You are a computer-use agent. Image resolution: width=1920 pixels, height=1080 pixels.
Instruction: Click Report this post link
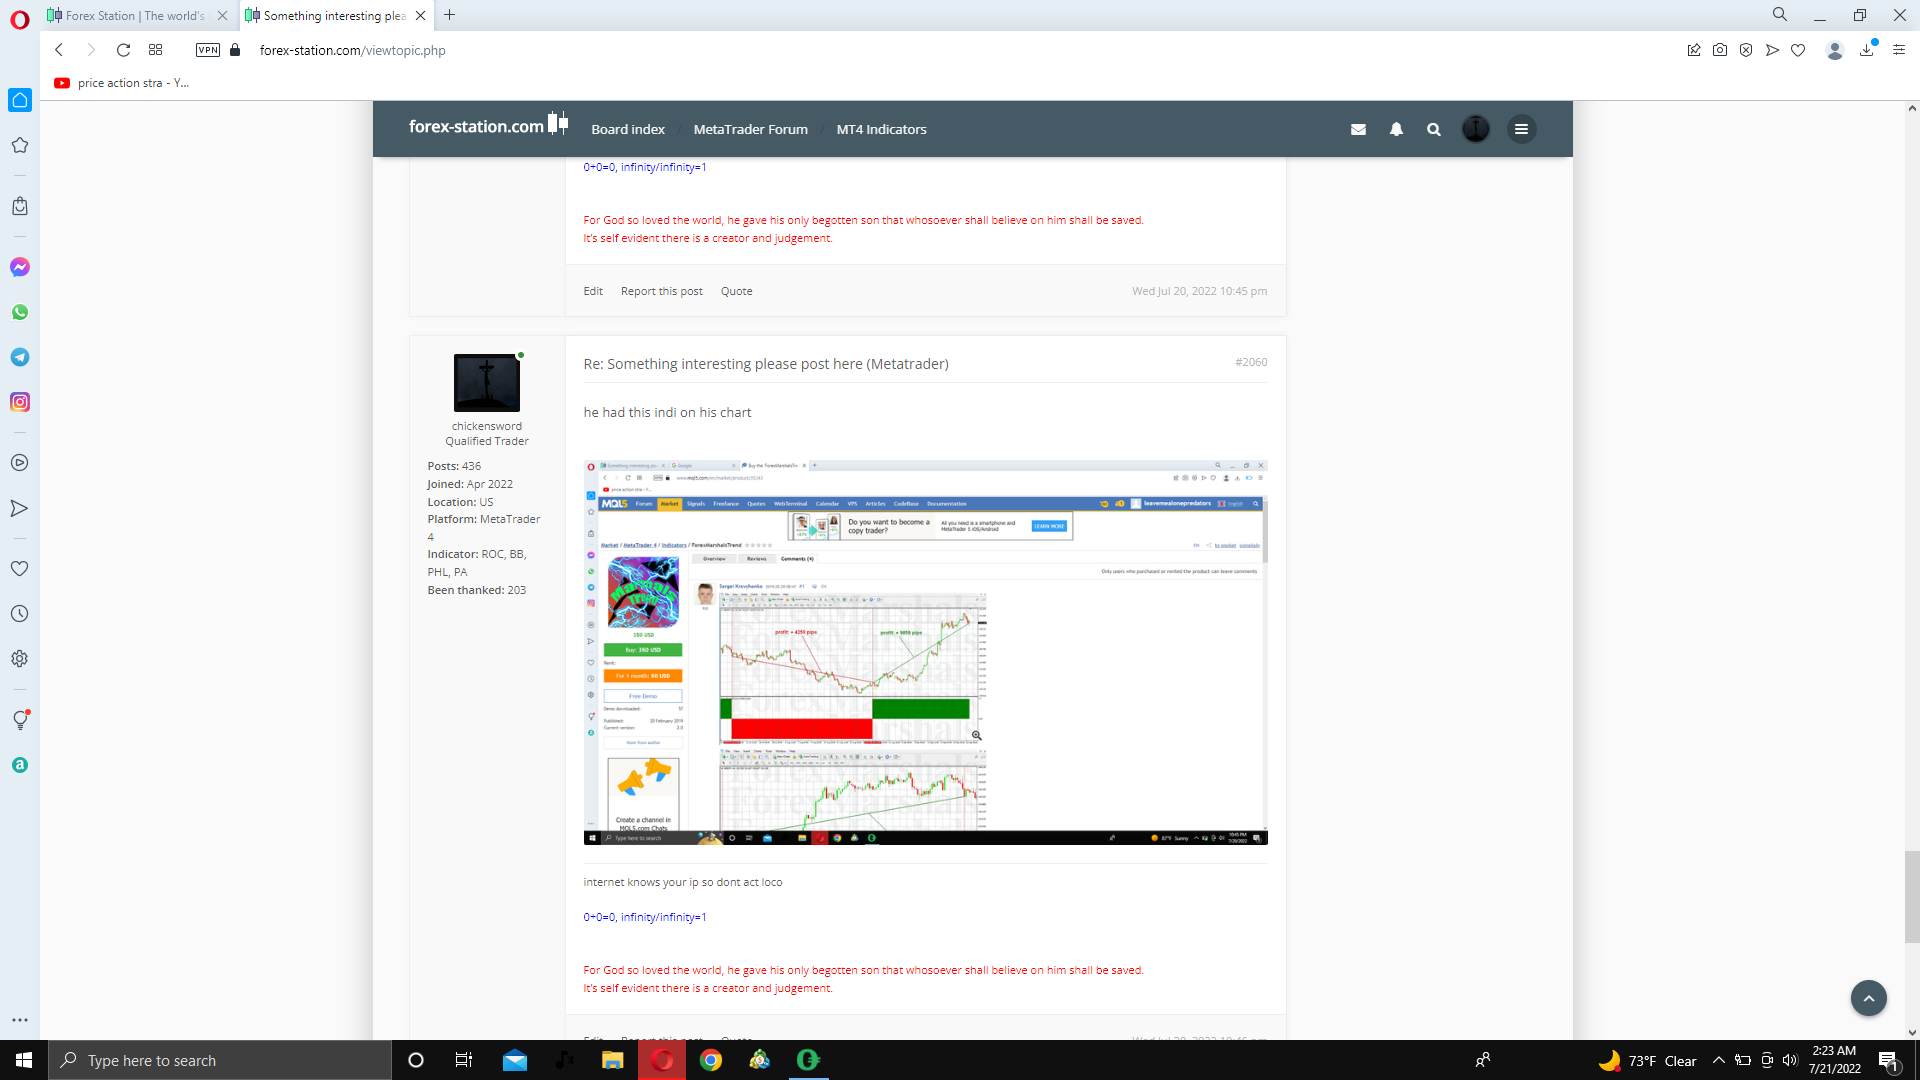pyautogui.click(x=661, y=291)
